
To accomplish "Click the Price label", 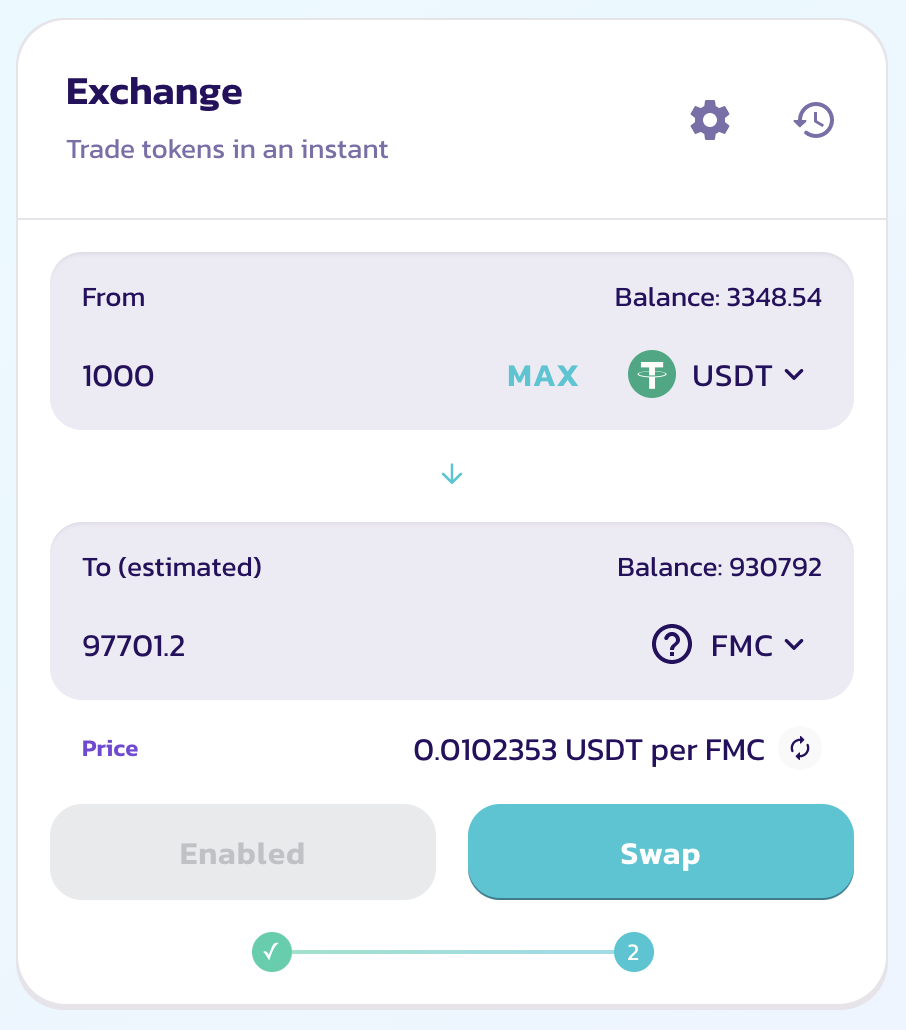I will 110,748.
